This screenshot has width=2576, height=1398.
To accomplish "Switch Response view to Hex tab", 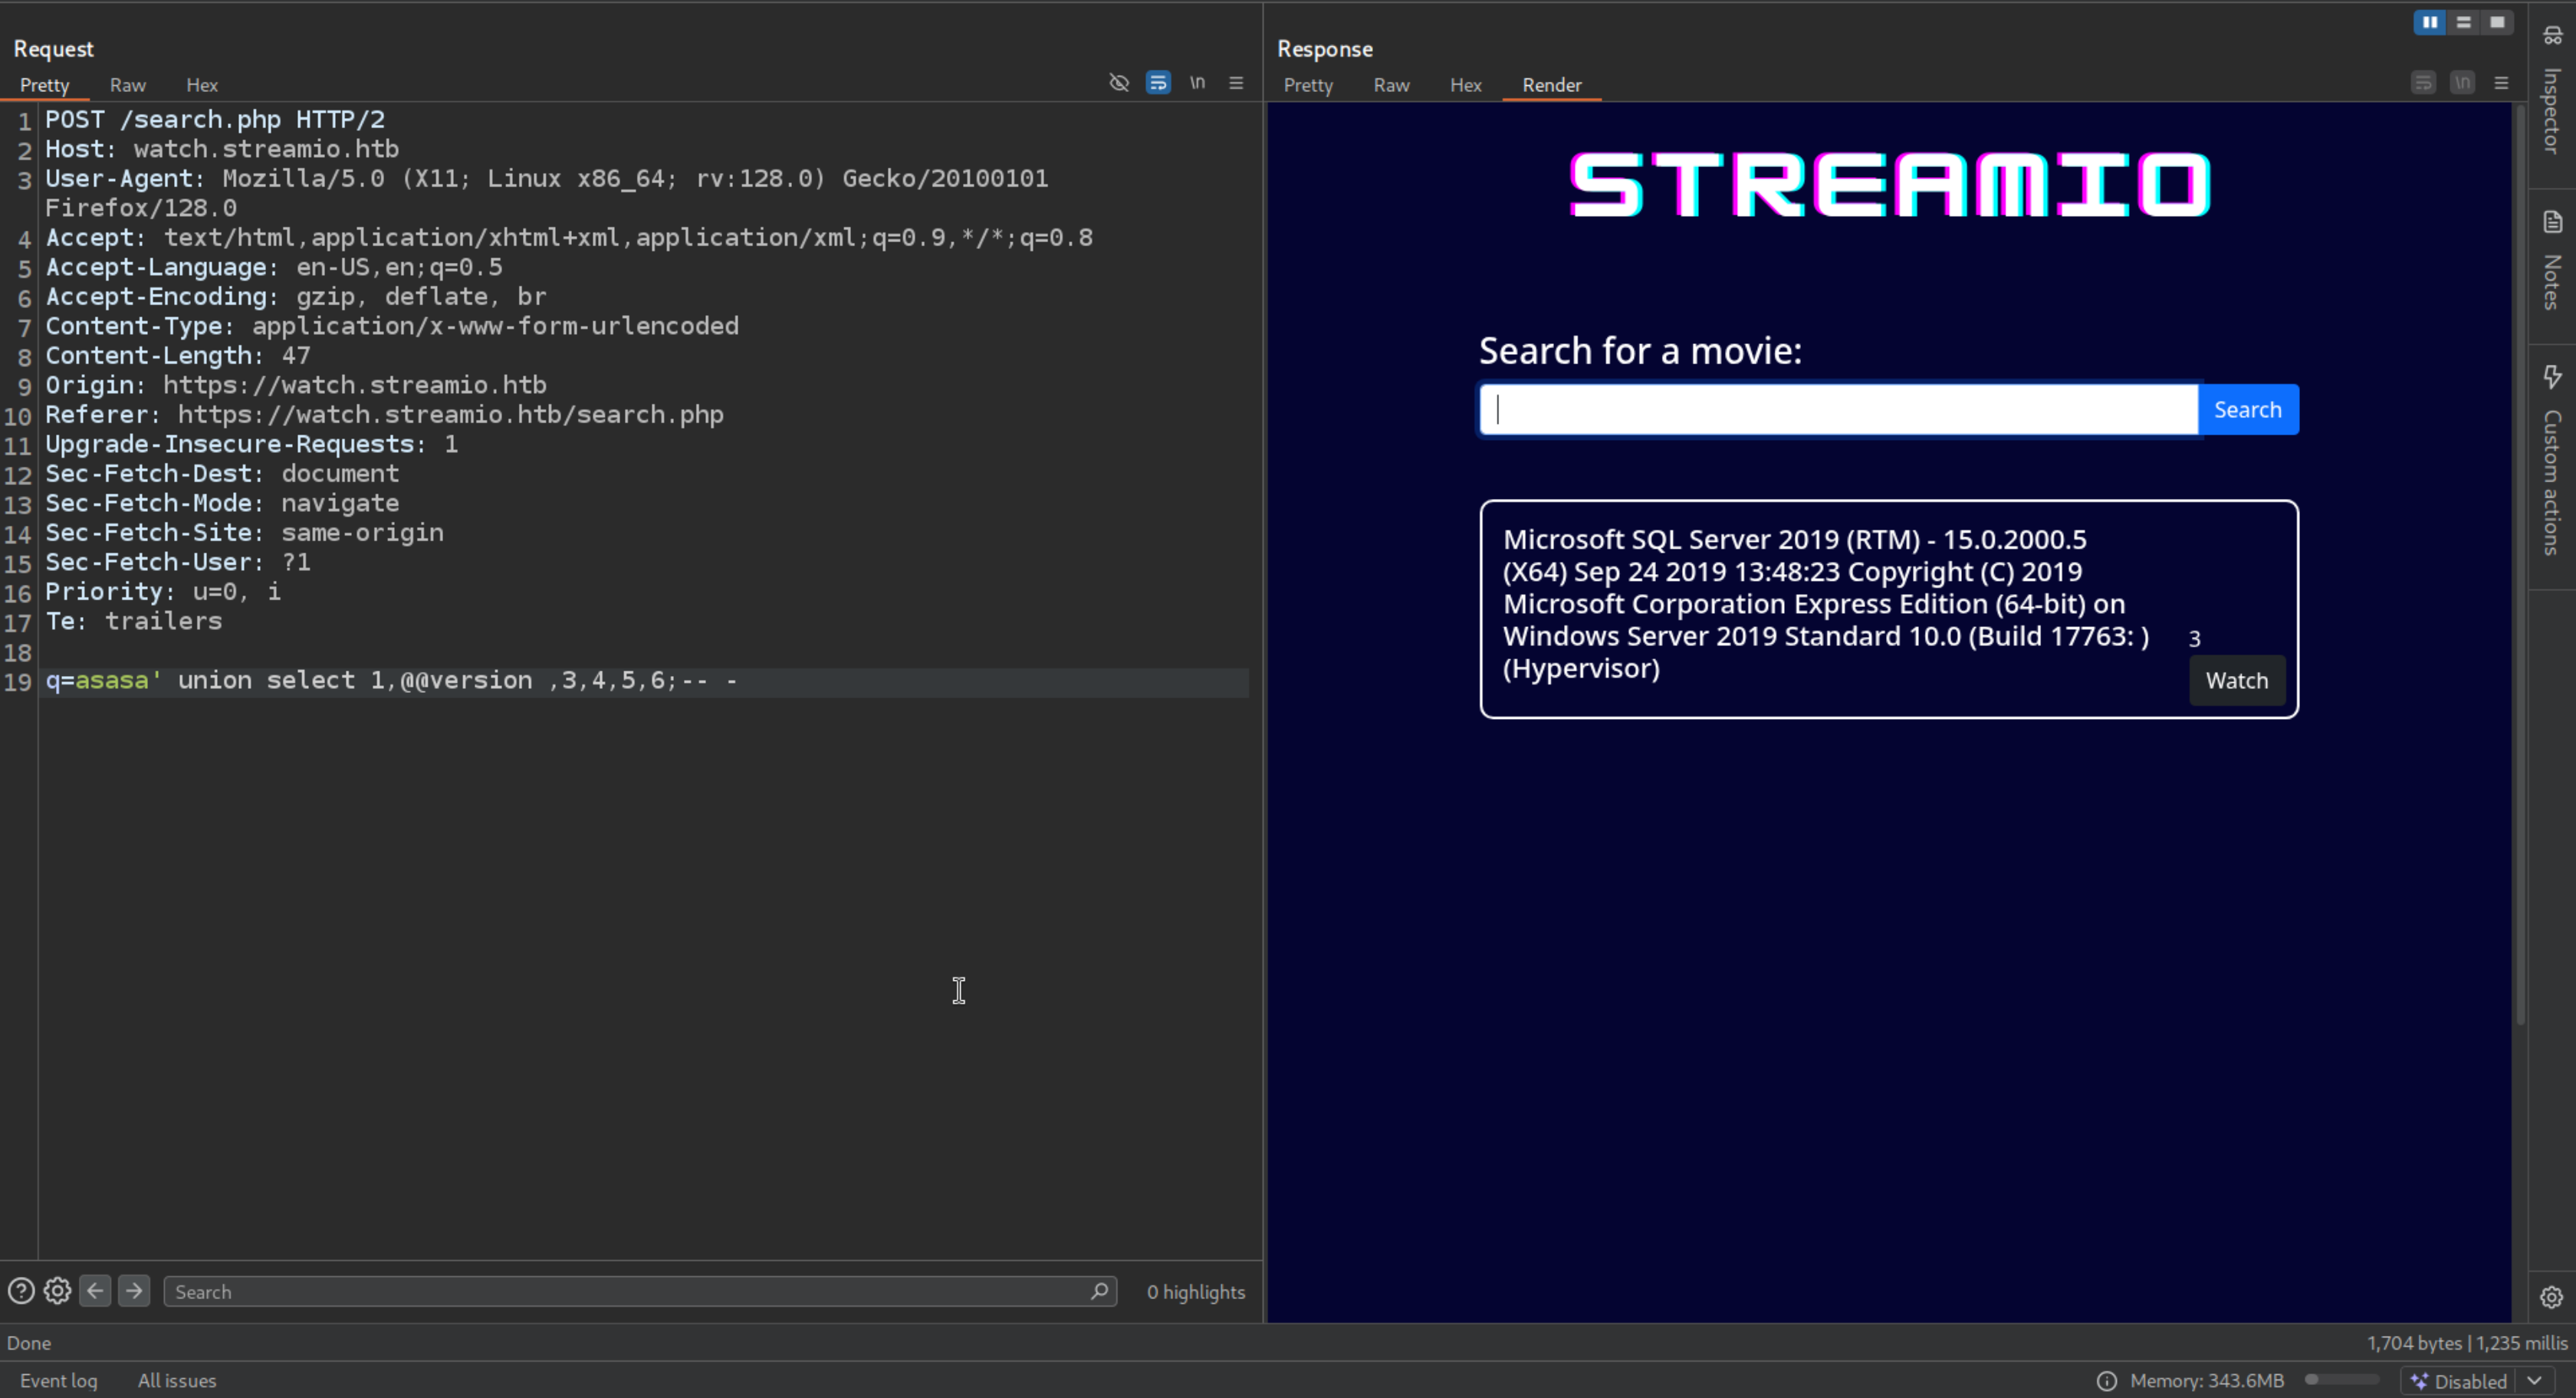I will 1465,85.
